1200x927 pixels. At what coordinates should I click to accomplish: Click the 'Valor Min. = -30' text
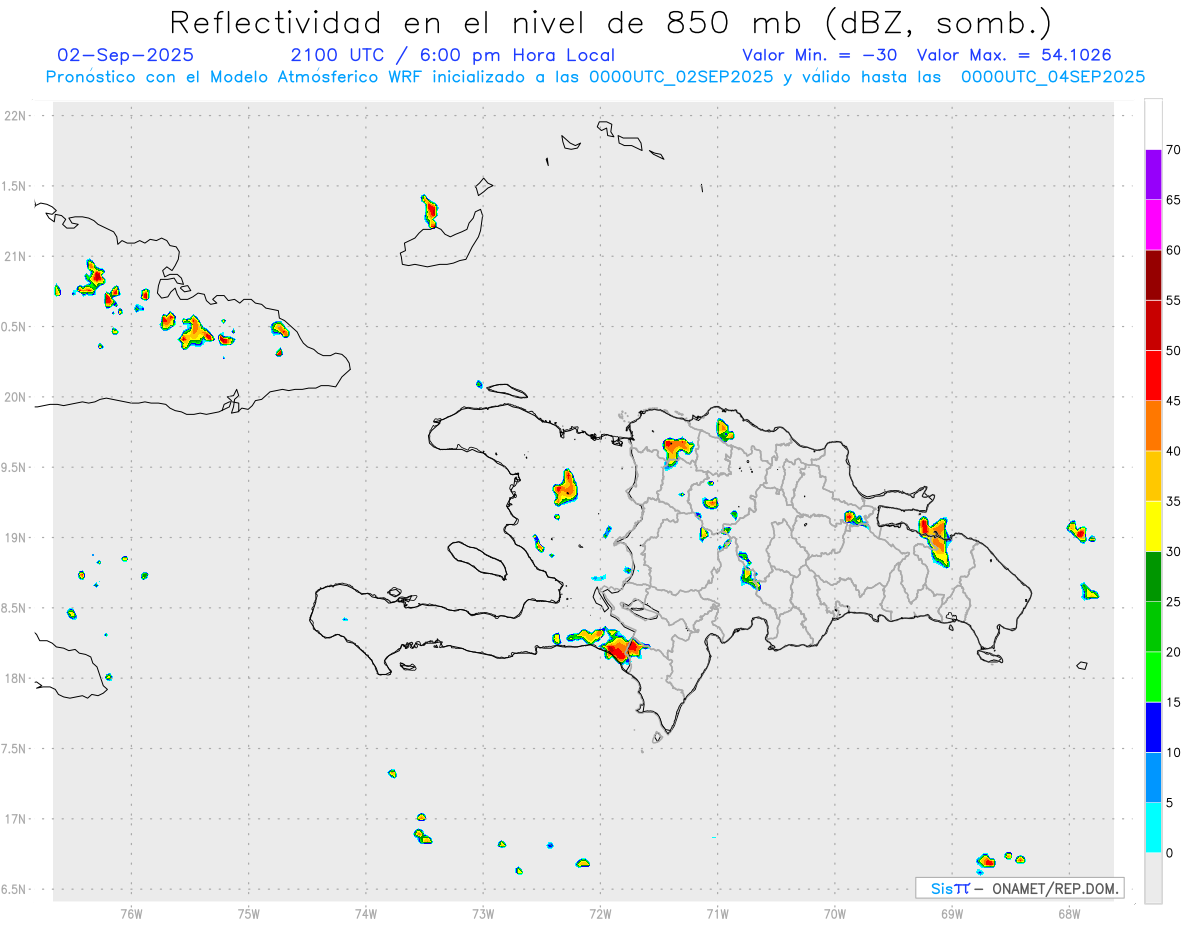click(x=821, y=55)
